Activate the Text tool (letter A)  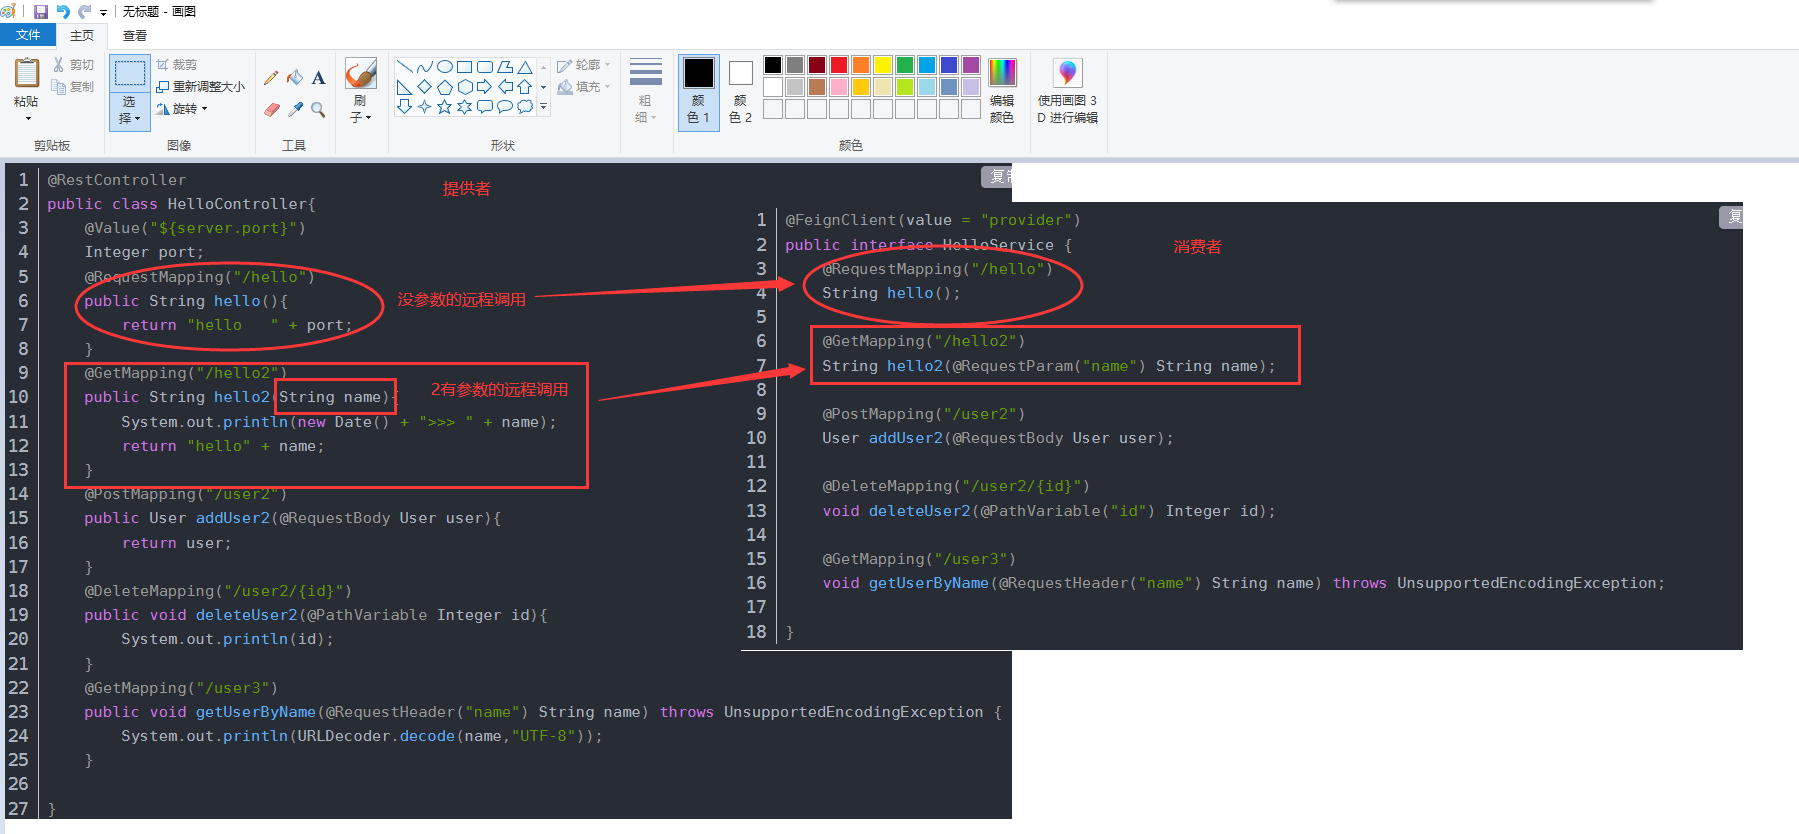[318, 78]
